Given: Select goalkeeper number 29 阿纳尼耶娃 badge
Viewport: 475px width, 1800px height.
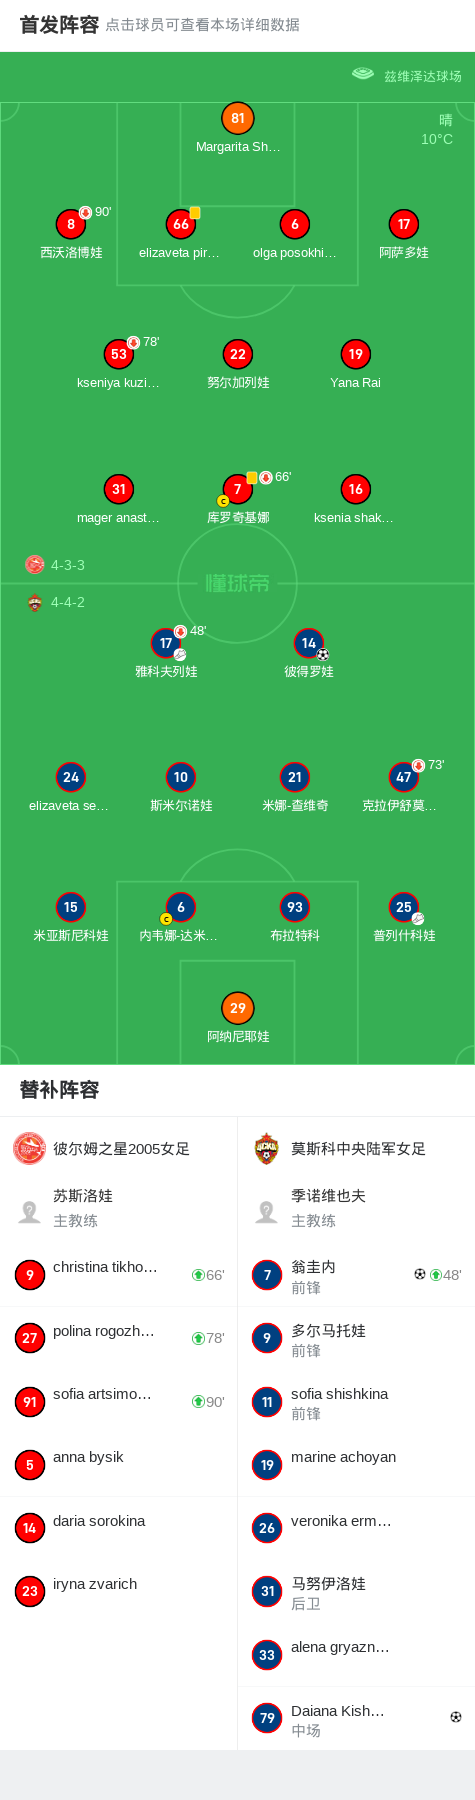Looking at the screenshot, I should click(x=238, y=1008).
